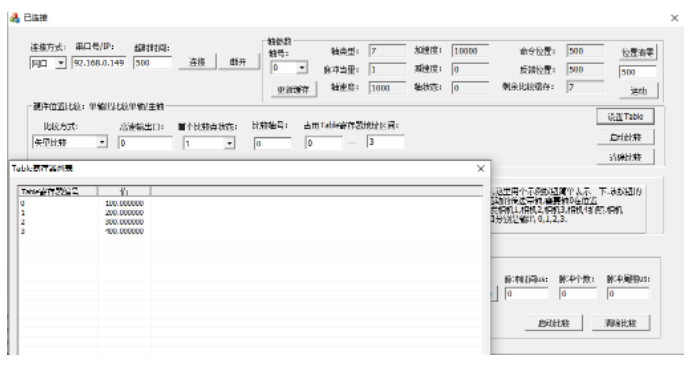Click the acceleration field showing 10000

tap(470, 51)
